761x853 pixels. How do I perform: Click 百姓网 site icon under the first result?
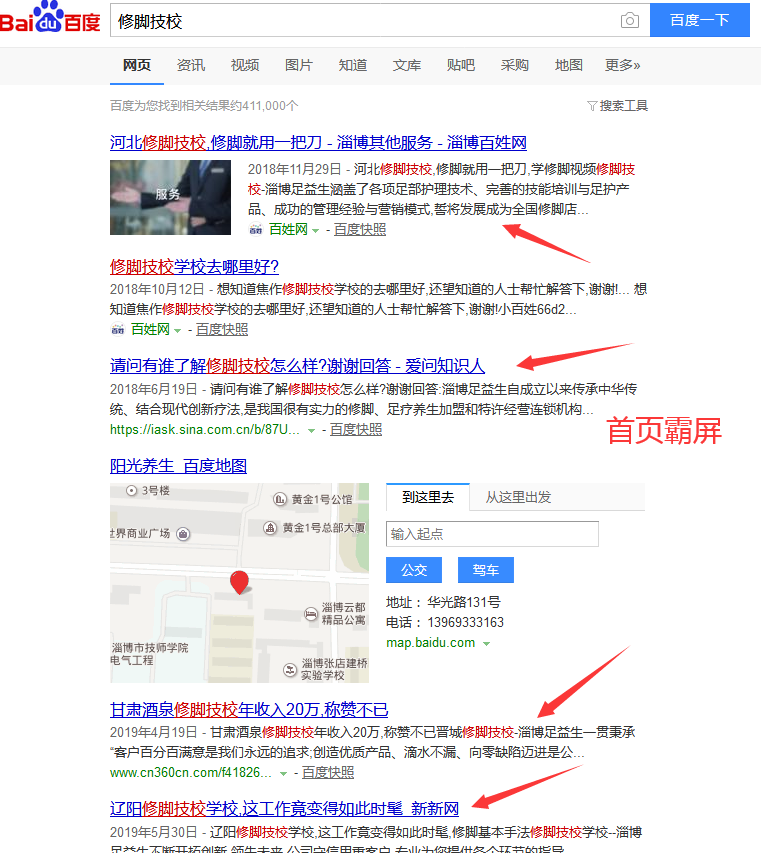point(255,230)
